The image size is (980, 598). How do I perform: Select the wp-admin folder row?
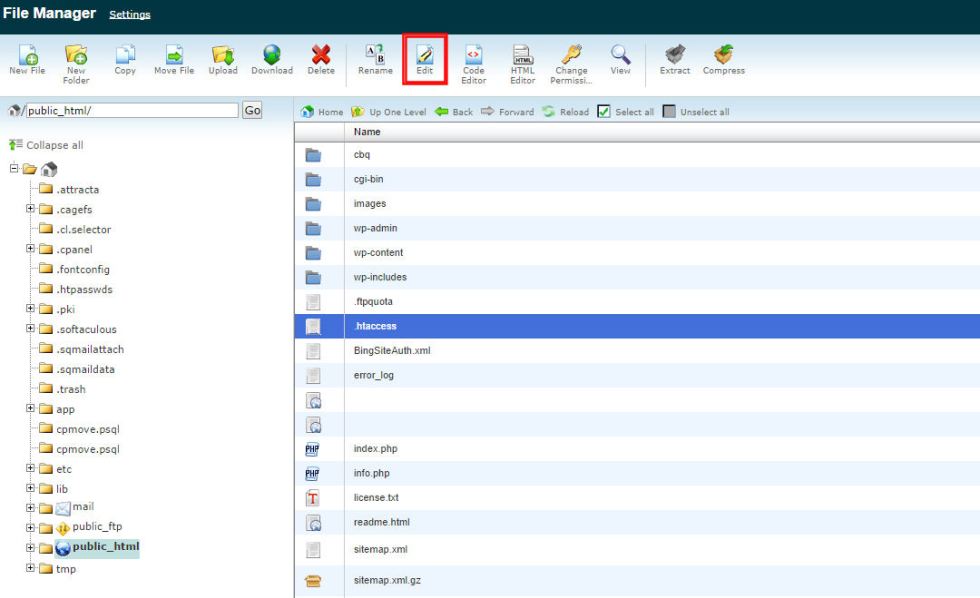(x=637, y=228)
